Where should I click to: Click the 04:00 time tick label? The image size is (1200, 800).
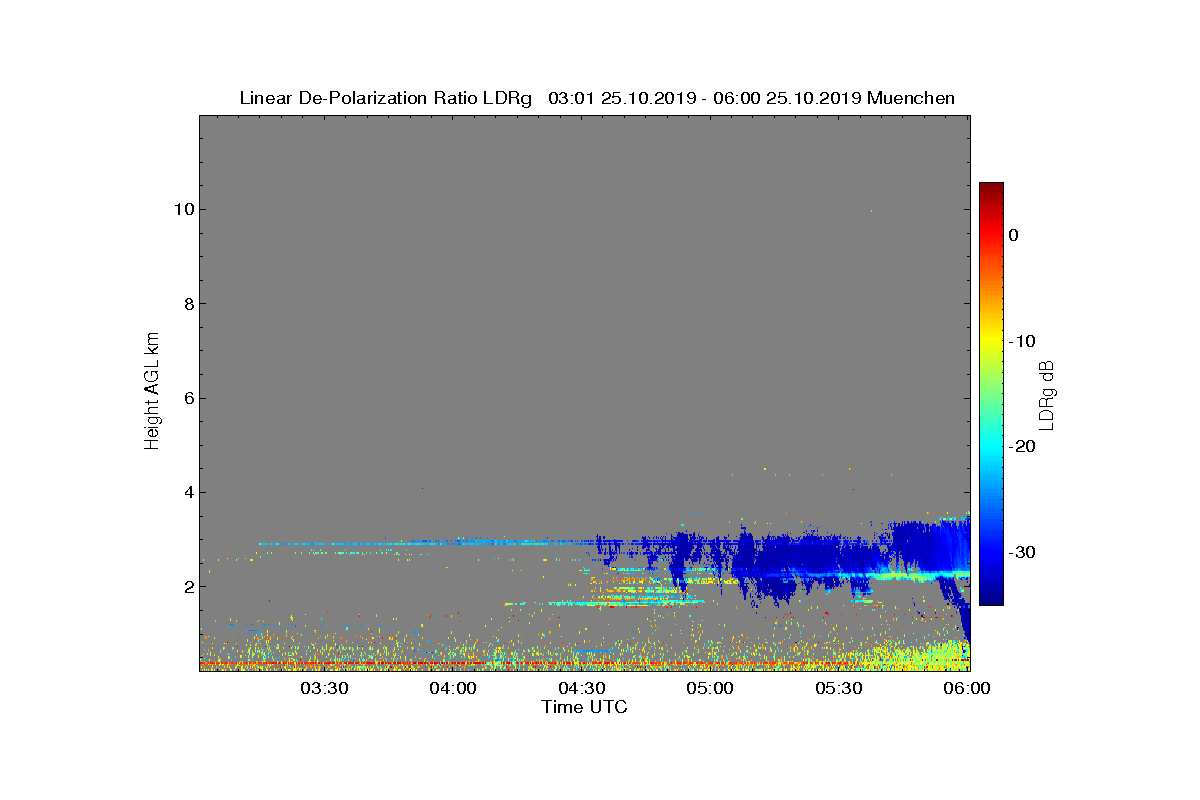coord(454,688)
